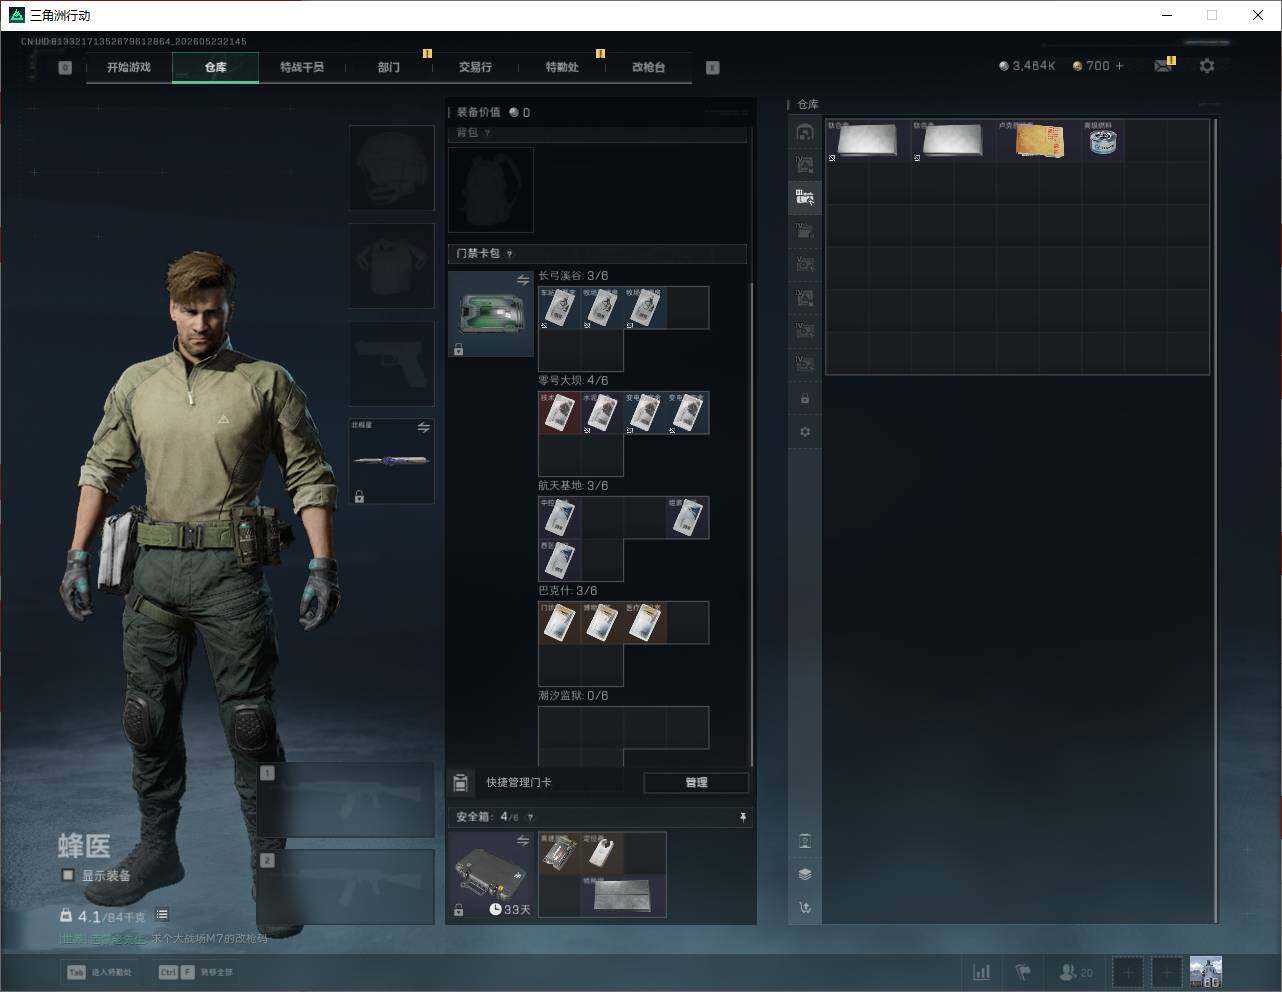Viewport: 1282px width, 992px height.
Task: Open the 特战干员 tab
Action: pos(302,67)
